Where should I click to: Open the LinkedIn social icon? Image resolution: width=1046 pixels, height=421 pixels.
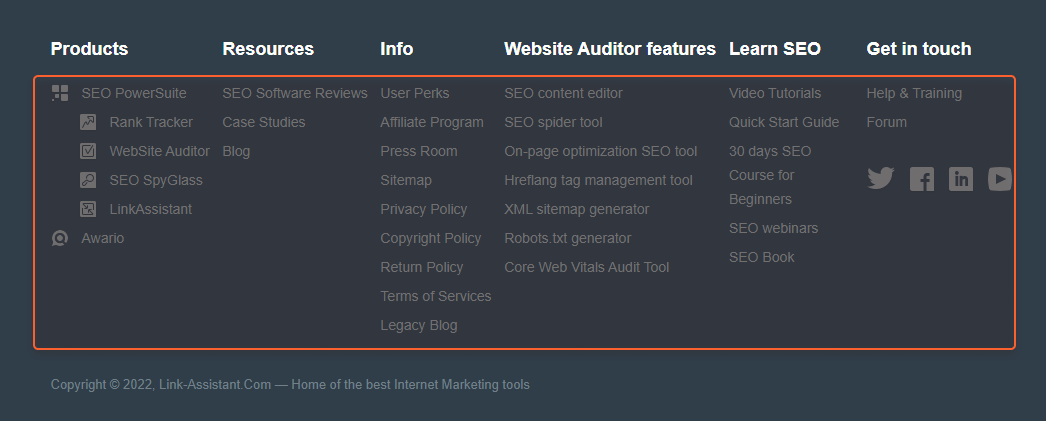pyautogui.click(x=961, y=179)
